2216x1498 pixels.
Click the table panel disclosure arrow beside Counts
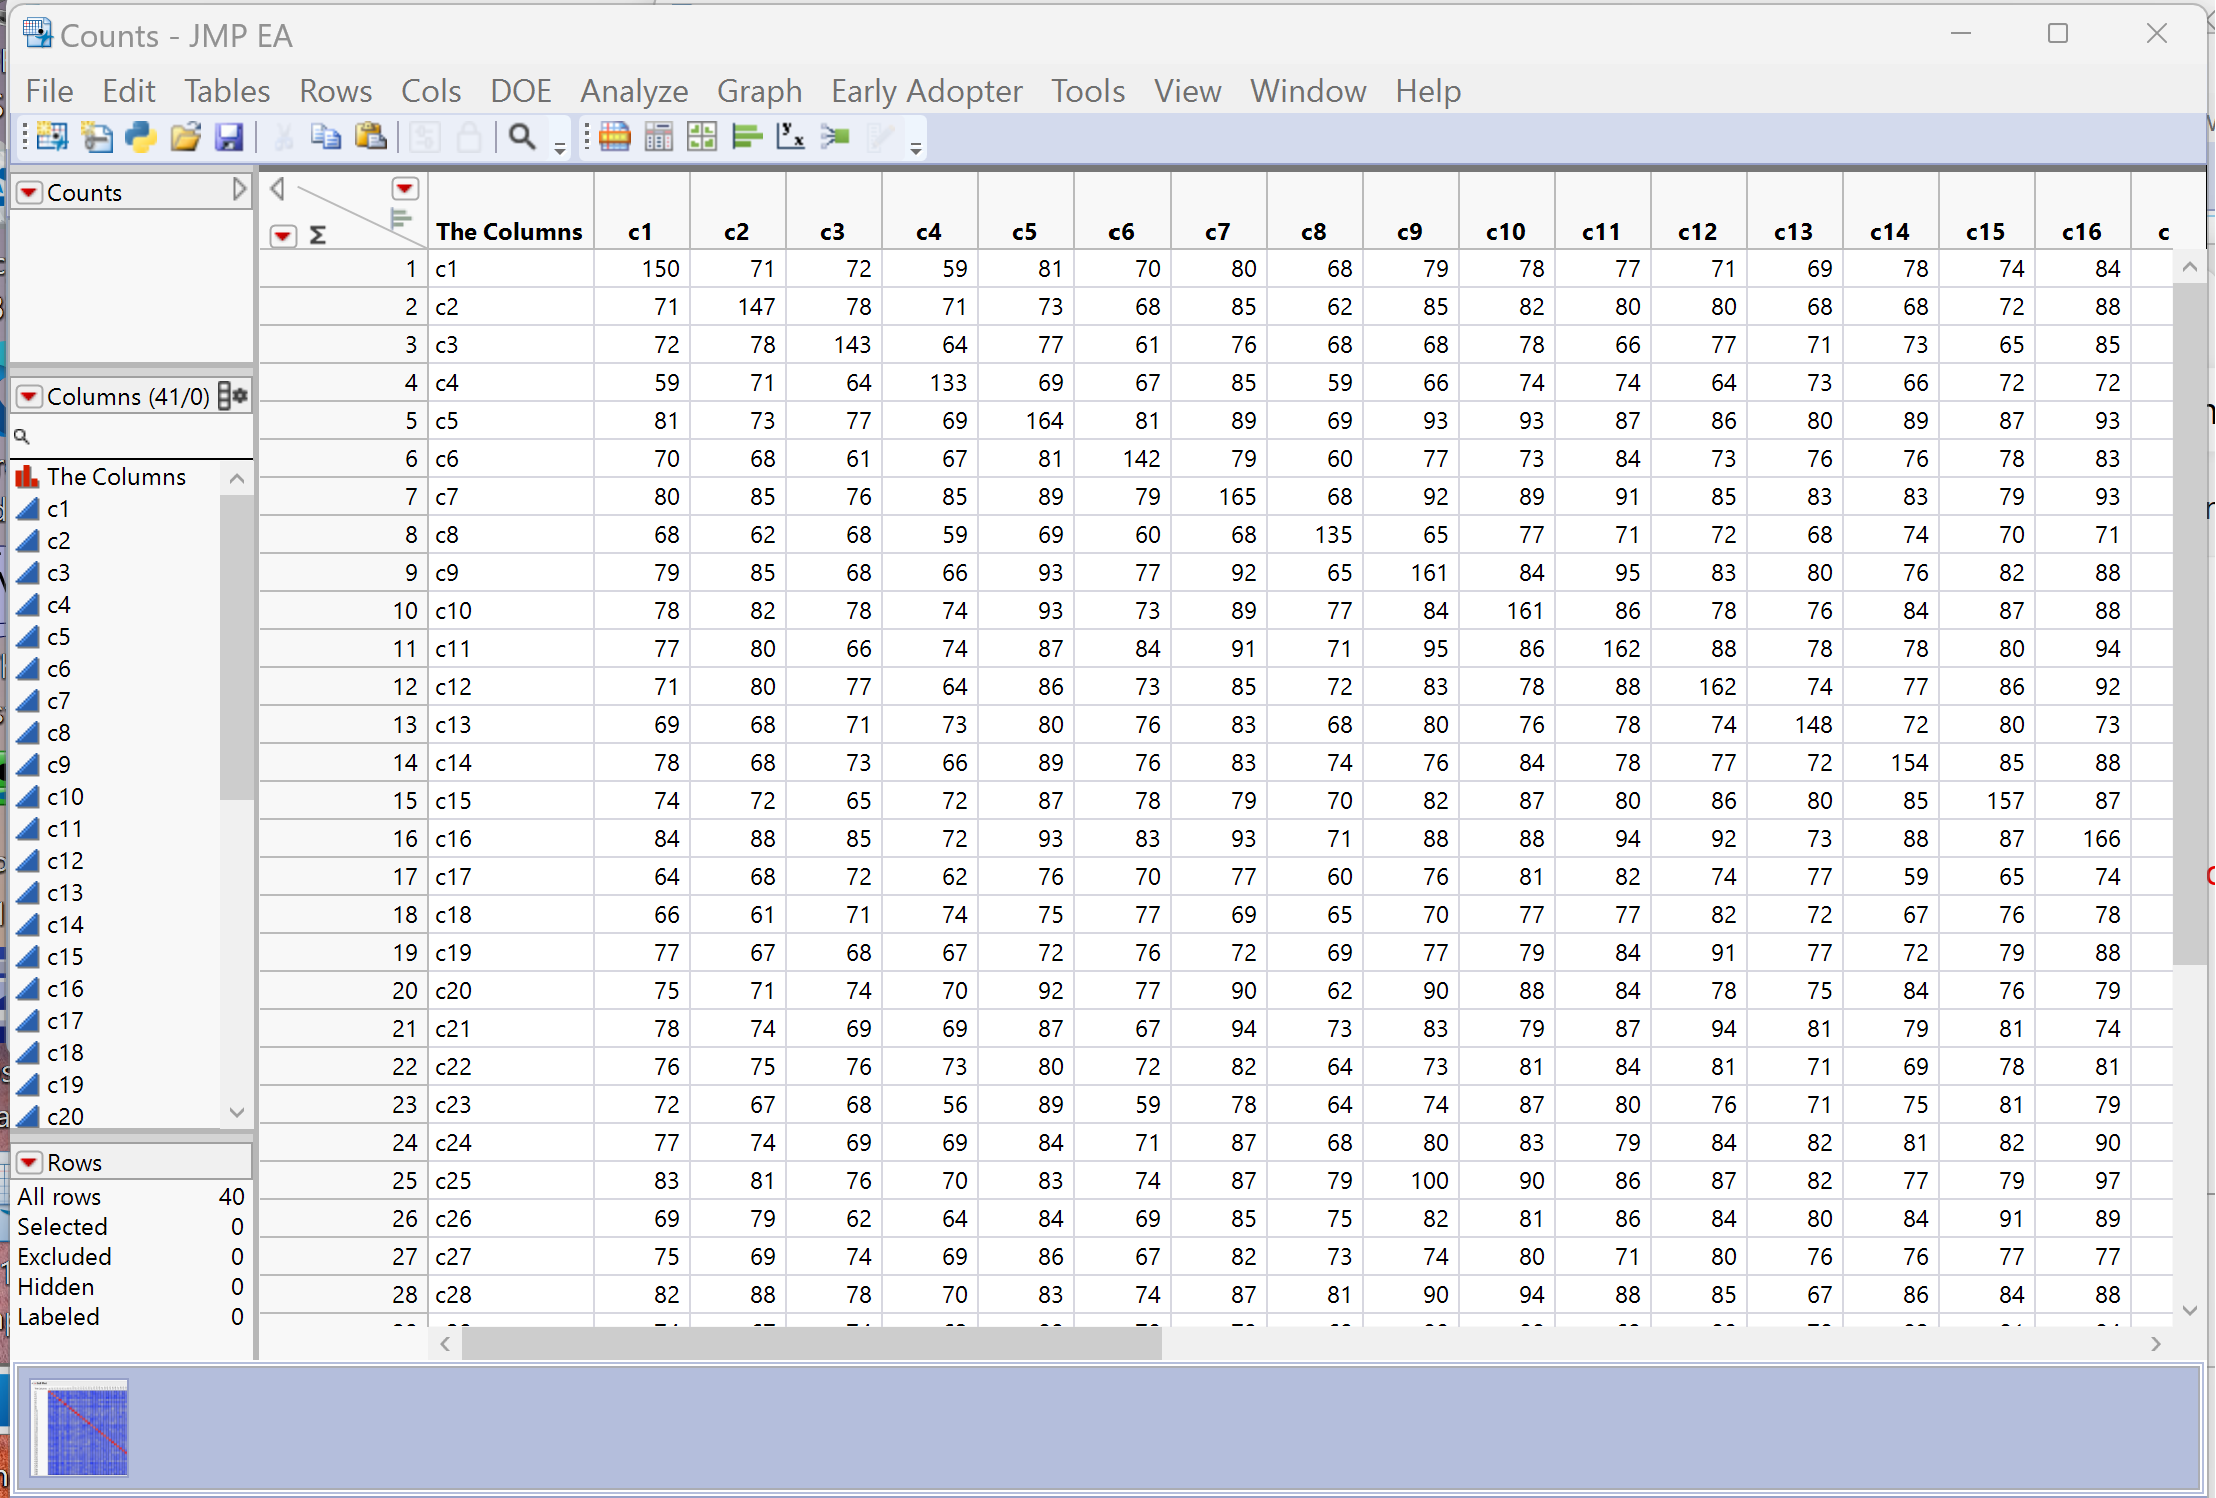239,188
